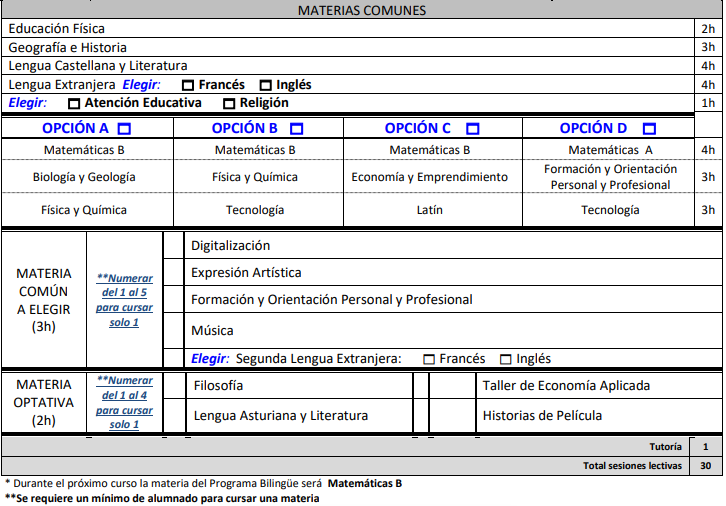The height and width of the screenshot is (506, 726).
Task: Click the numbering box beside Segunda Lengua Extranjera row
Action: pyautogui.click(x=174, y=358)
